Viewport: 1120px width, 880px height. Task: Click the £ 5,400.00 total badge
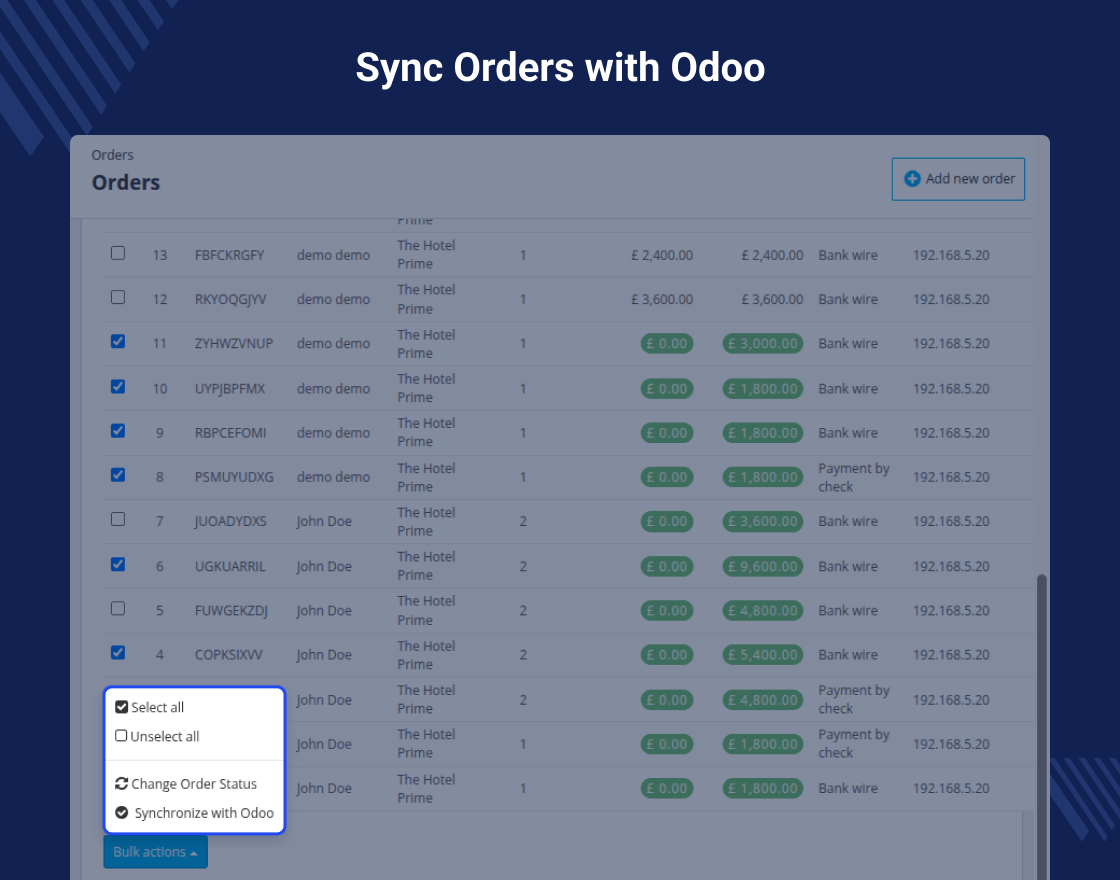coord(762,655)
